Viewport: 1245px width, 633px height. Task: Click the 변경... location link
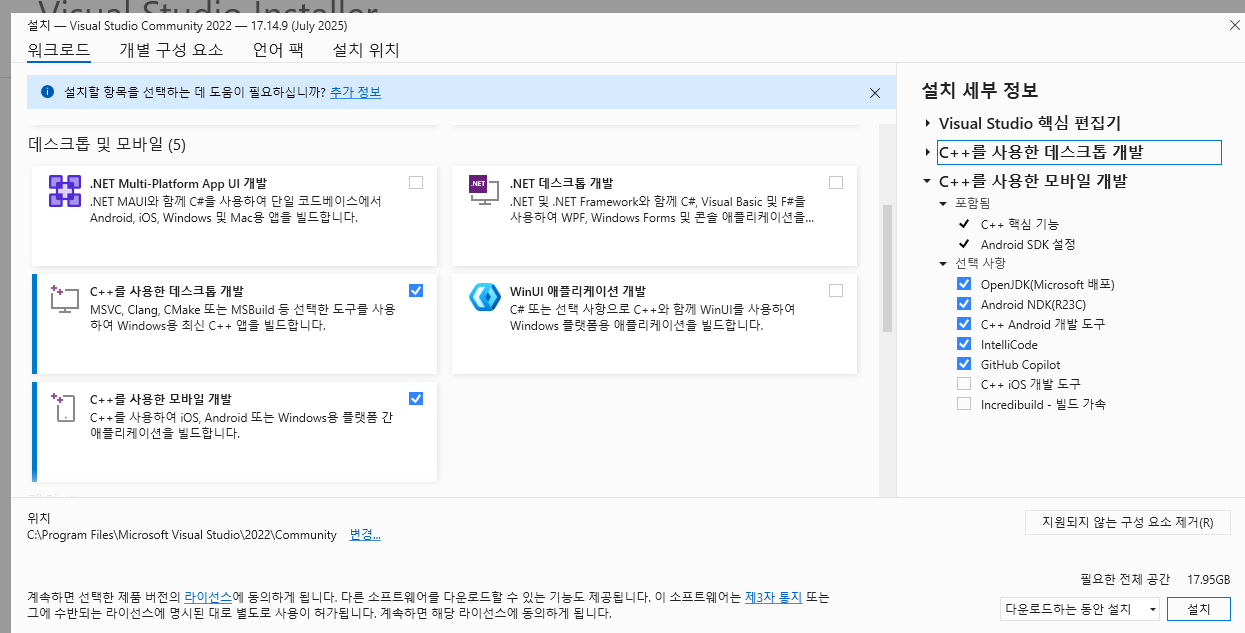365,535
